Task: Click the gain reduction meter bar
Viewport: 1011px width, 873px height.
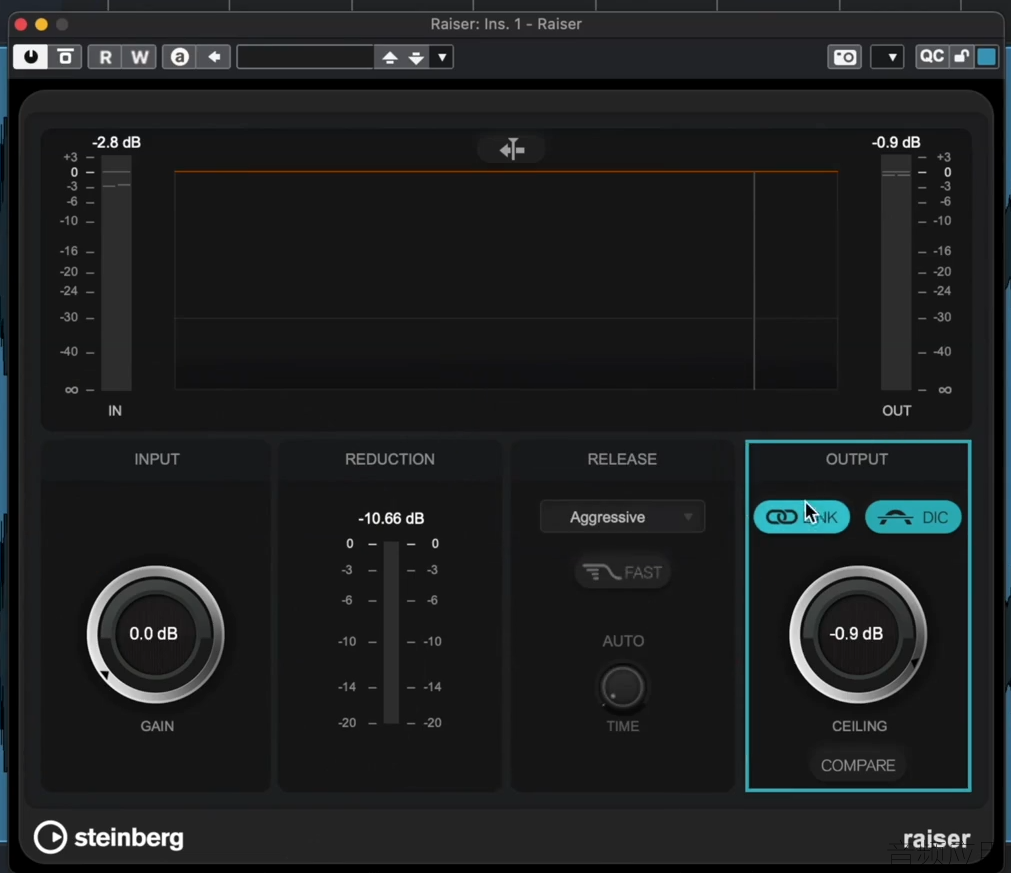Action: point(391,633)
